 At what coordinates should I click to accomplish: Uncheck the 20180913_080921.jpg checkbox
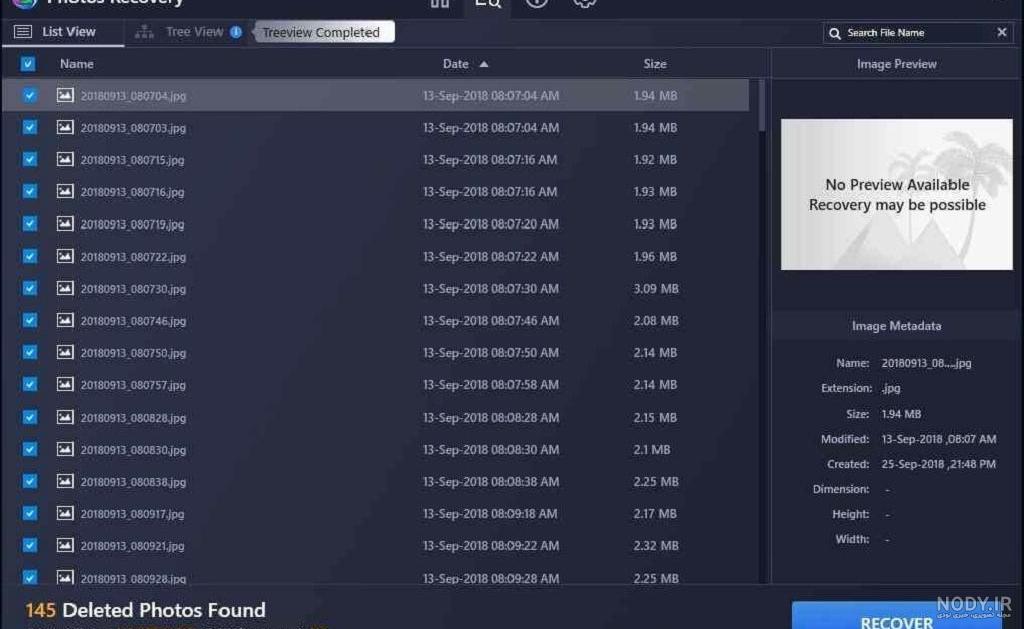click(30, 545)
